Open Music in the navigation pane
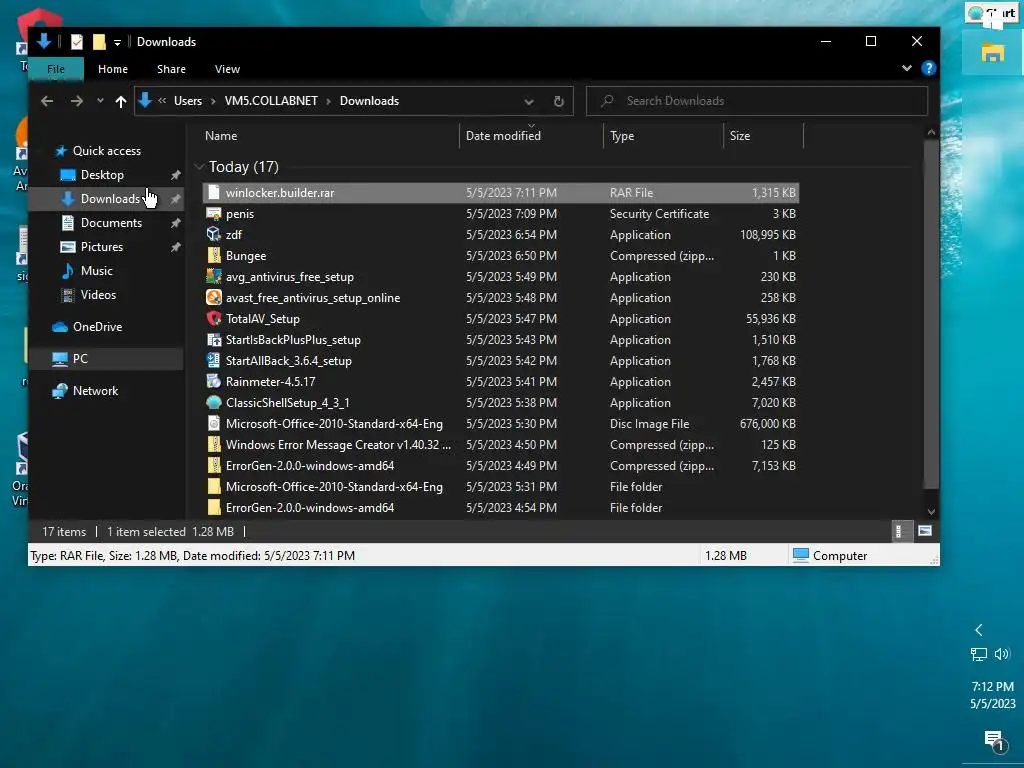 pyautogui.click(x=96, y=270)
